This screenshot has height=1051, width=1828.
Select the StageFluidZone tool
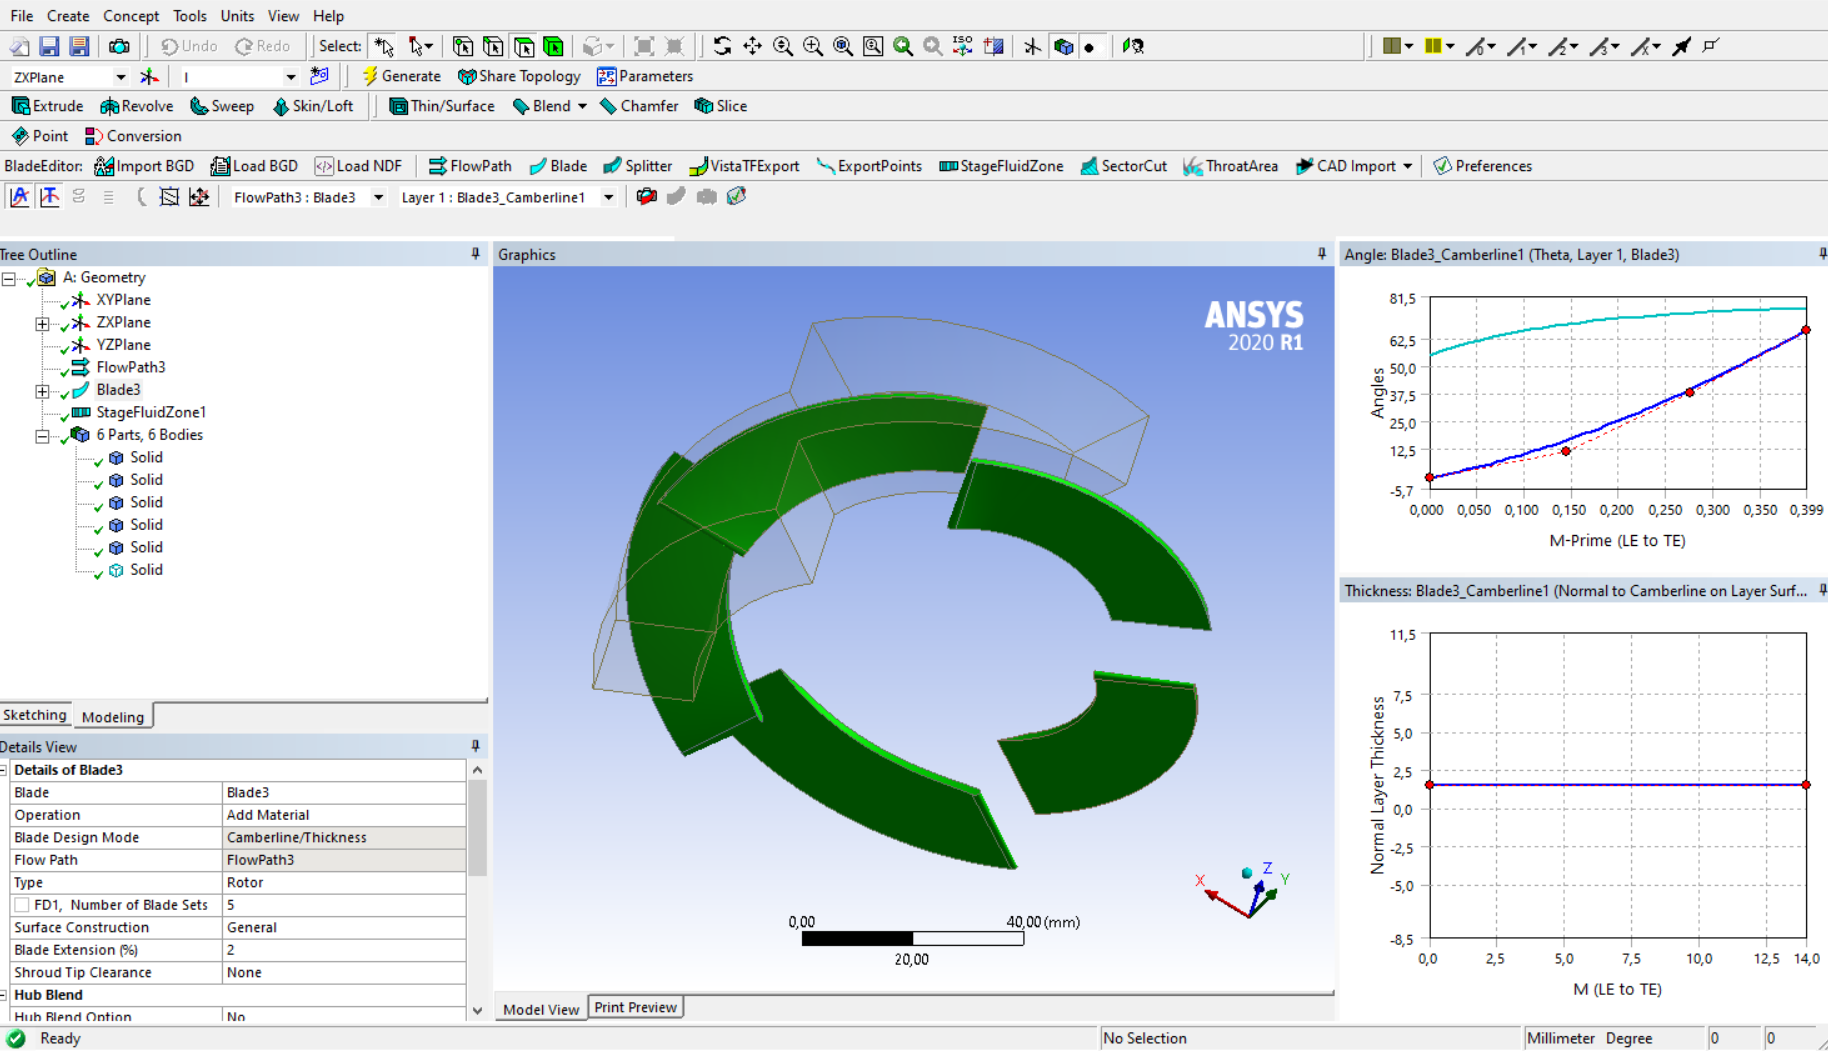click(1001, 166)
